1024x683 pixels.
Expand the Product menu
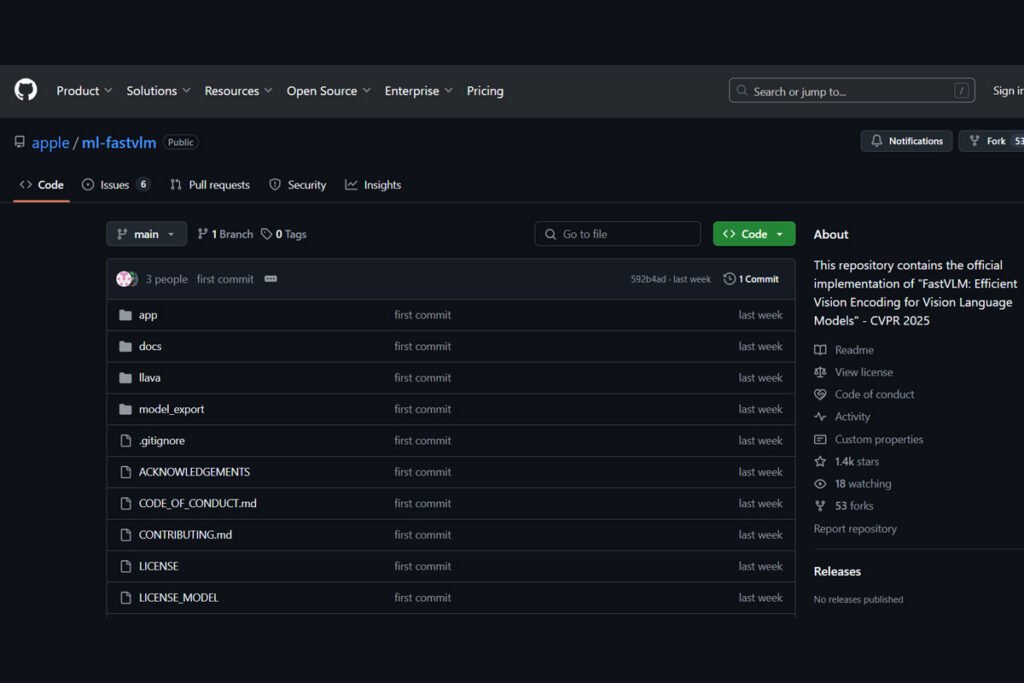pyautogui.click(x=84, y=91)
